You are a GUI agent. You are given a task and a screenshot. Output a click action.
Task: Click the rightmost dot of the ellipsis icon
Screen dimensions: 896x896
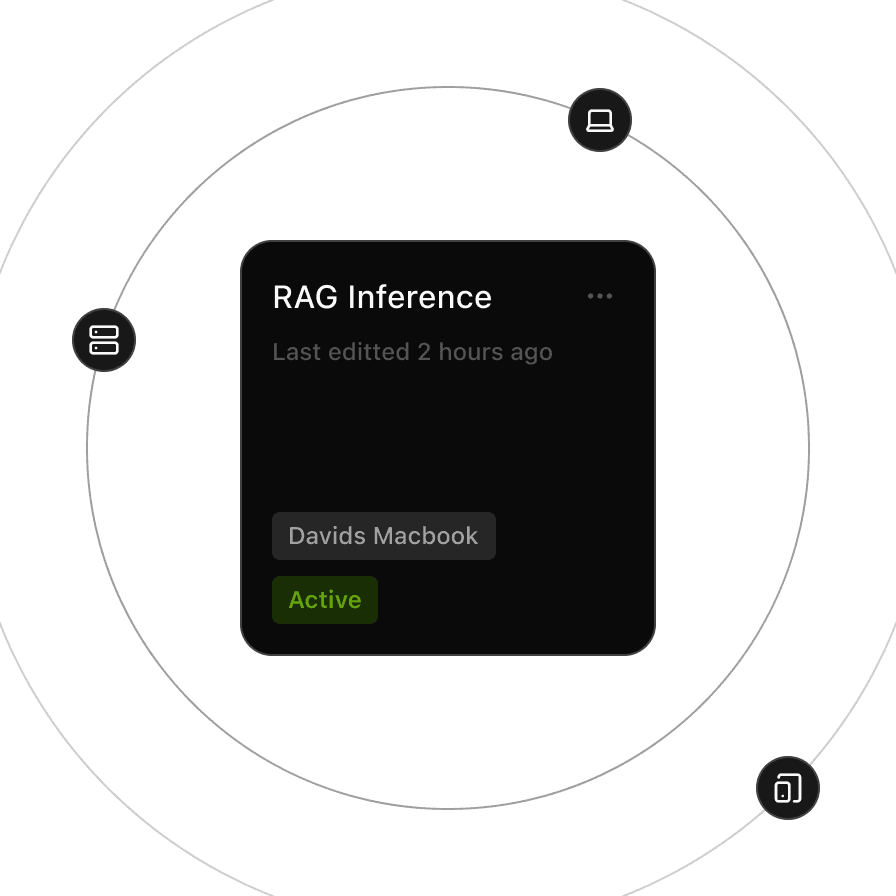tap(609, 296)
